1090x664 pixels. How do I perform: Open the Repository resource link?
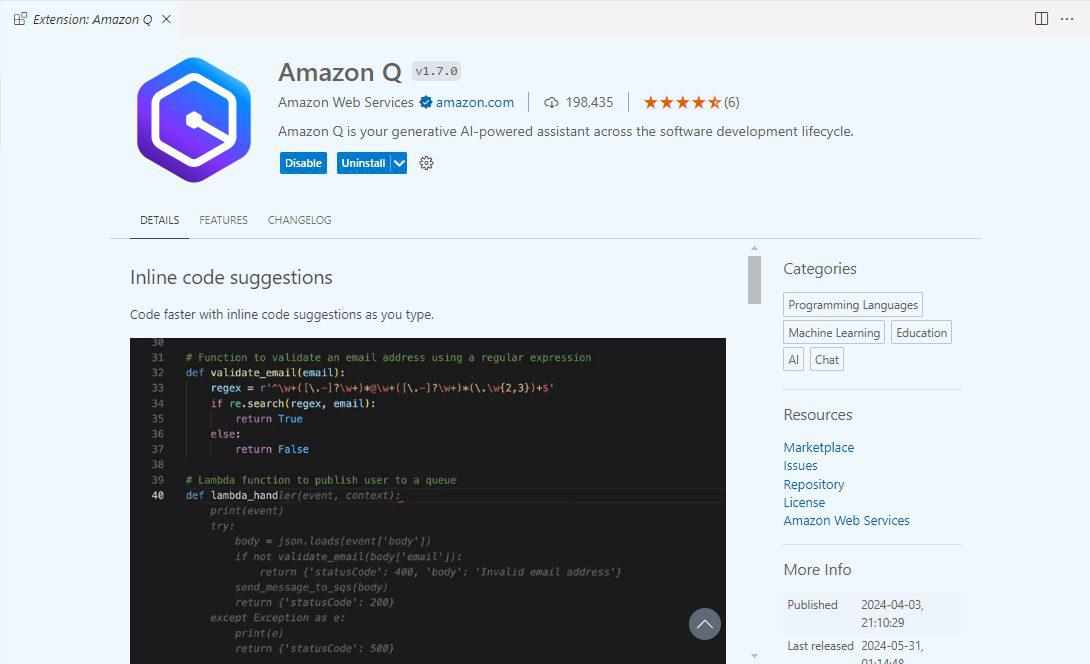point(813,484)
